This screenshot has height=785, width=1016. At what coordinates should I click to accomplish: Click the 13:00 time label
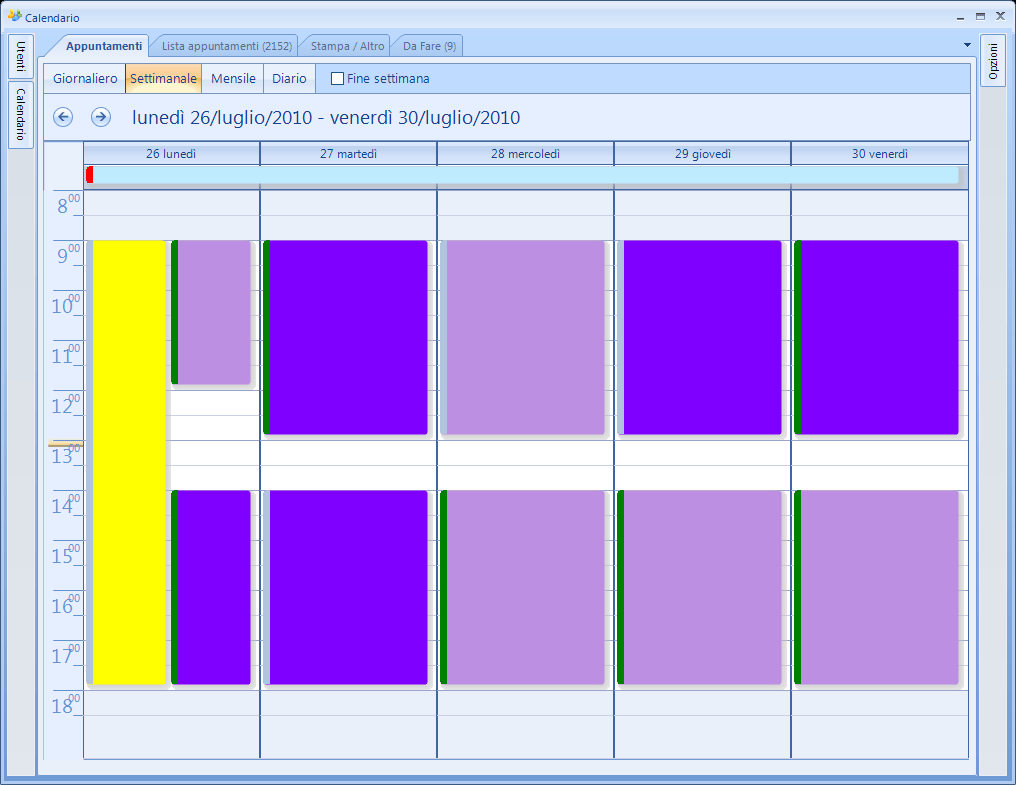(66, 454)
